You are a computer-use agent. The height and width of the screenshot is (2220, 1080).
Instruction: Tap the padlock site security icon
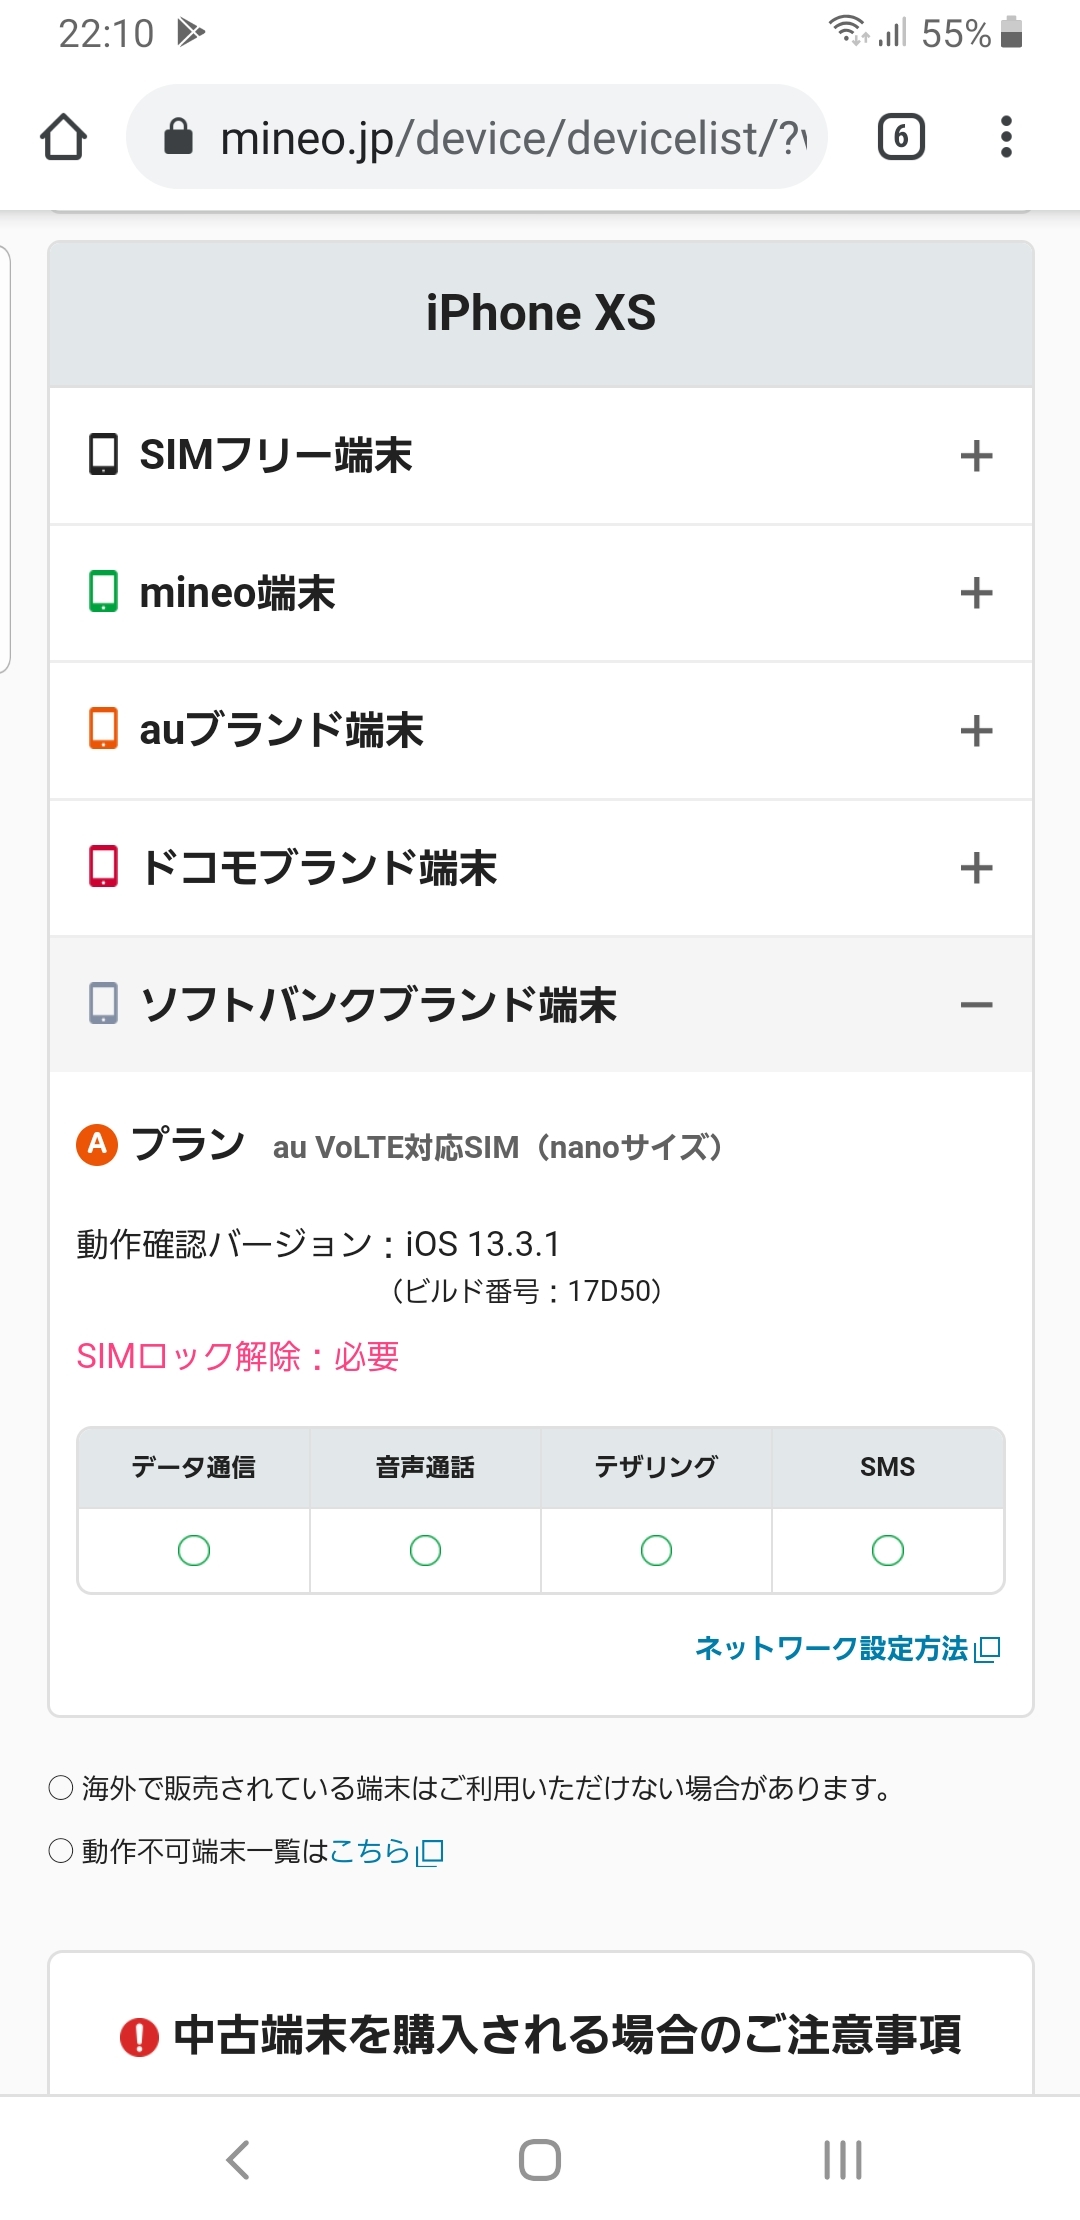pos(178,137)
